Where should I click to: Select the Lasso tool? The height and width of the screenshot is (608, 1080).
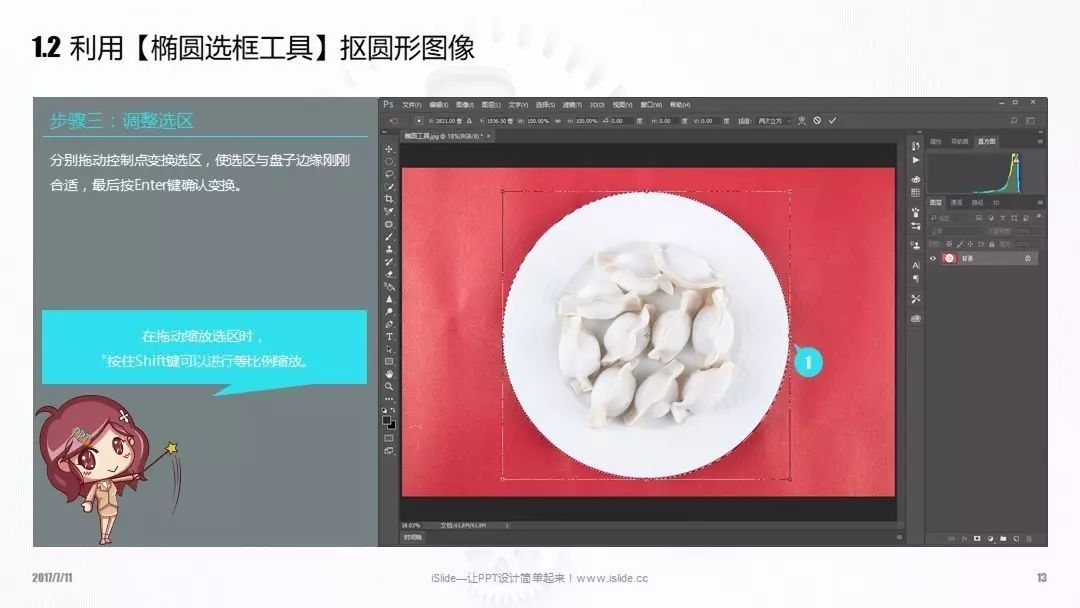point(389,174)
